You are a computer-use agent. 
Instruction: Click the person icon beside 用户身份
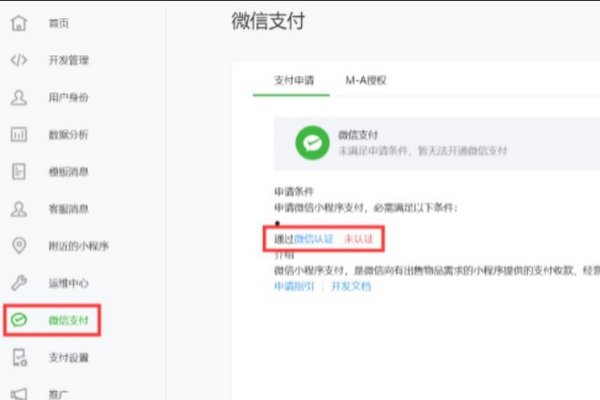pos(19,97)
